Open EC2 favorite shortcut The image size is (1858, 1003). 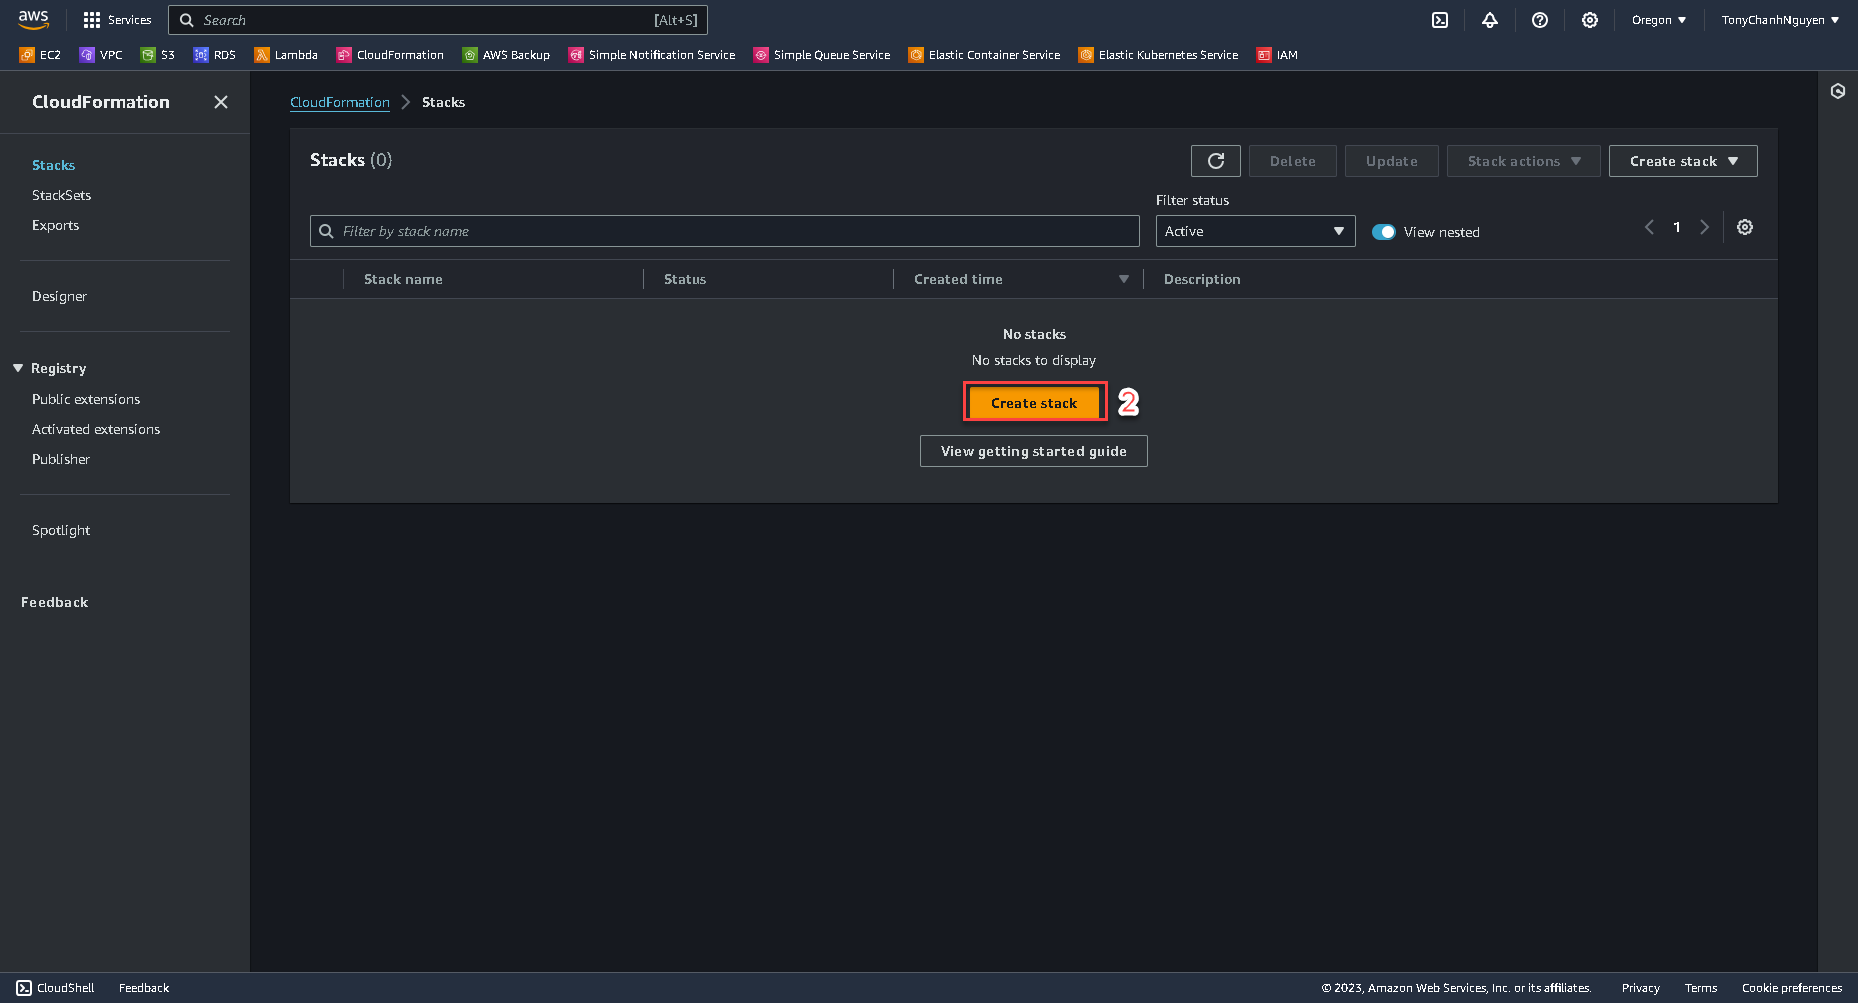(40, 55)
